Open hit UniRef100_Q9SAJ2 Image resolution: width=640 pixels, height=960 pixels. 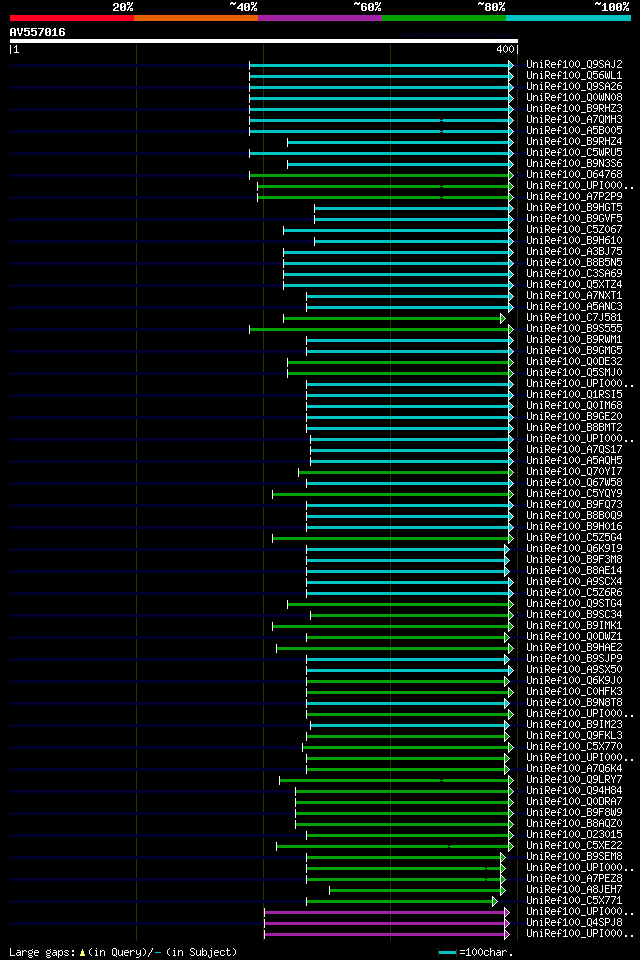(574, 64)
